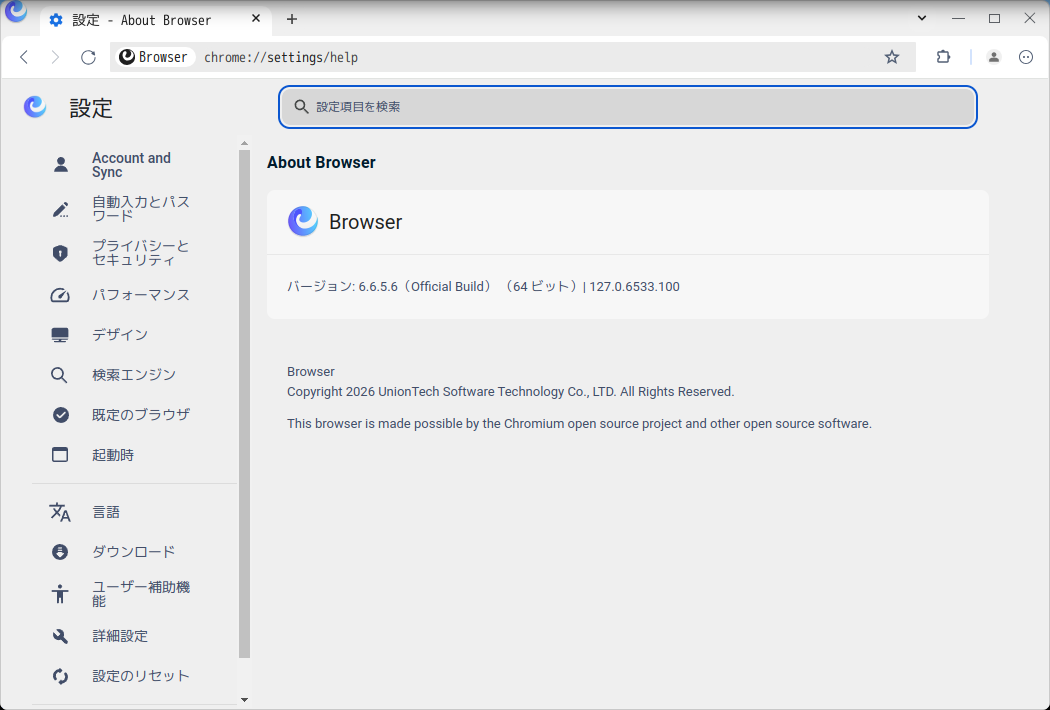1050x710 pixels.
Task: Select Account and Sync menu item
Action: click(x=131, y=165)
